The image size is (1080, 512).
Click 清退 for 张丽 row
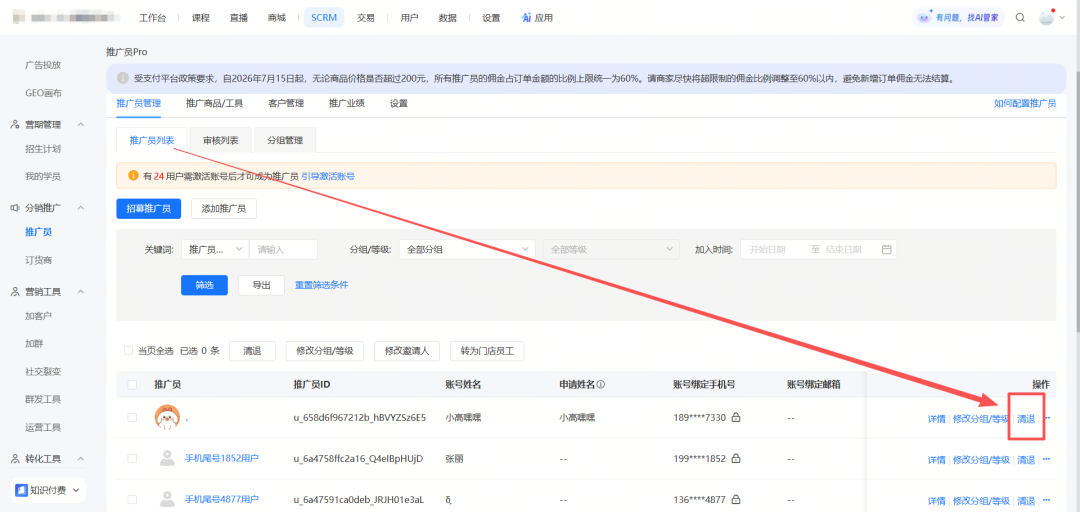coord(1026,460)
